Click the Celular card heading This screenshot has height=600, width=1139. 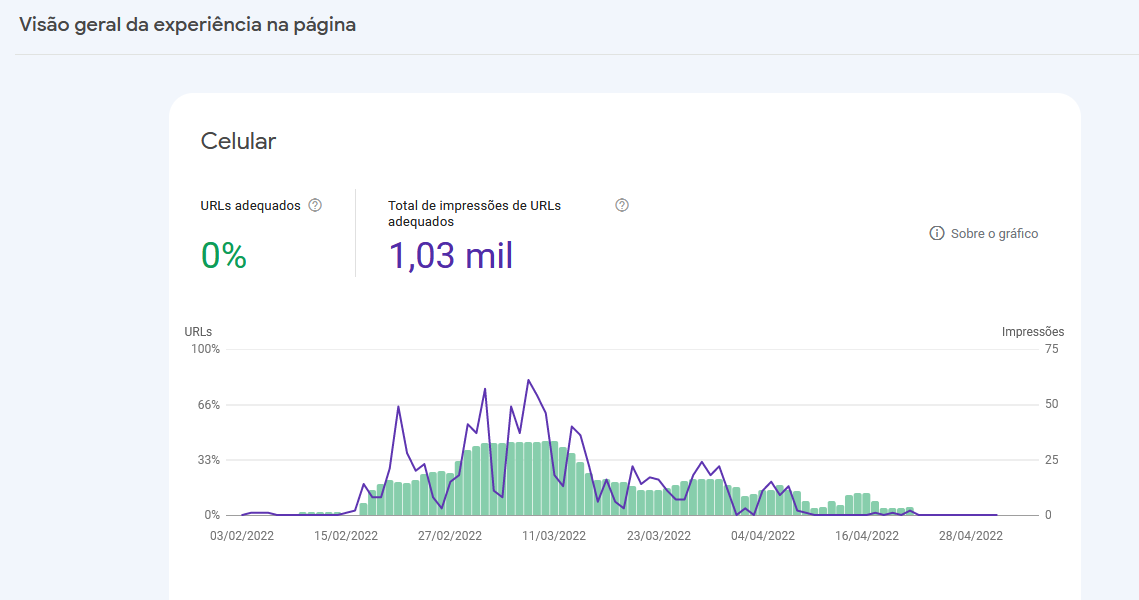[x=238, y=141]
